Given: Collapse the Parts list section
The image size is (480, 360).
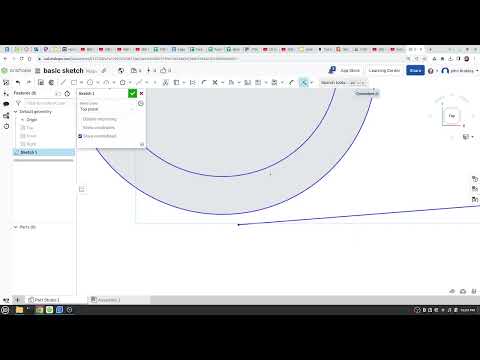Looking at the screenshot, I should [15, 227].
